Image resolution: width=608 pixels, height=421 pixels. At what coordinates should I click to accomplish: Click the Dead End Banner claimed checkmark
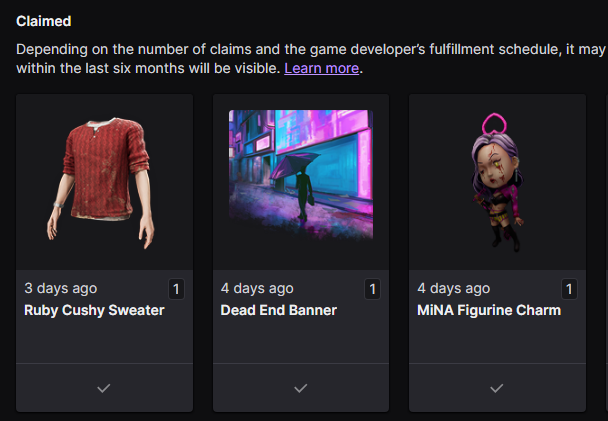point(300,388)
